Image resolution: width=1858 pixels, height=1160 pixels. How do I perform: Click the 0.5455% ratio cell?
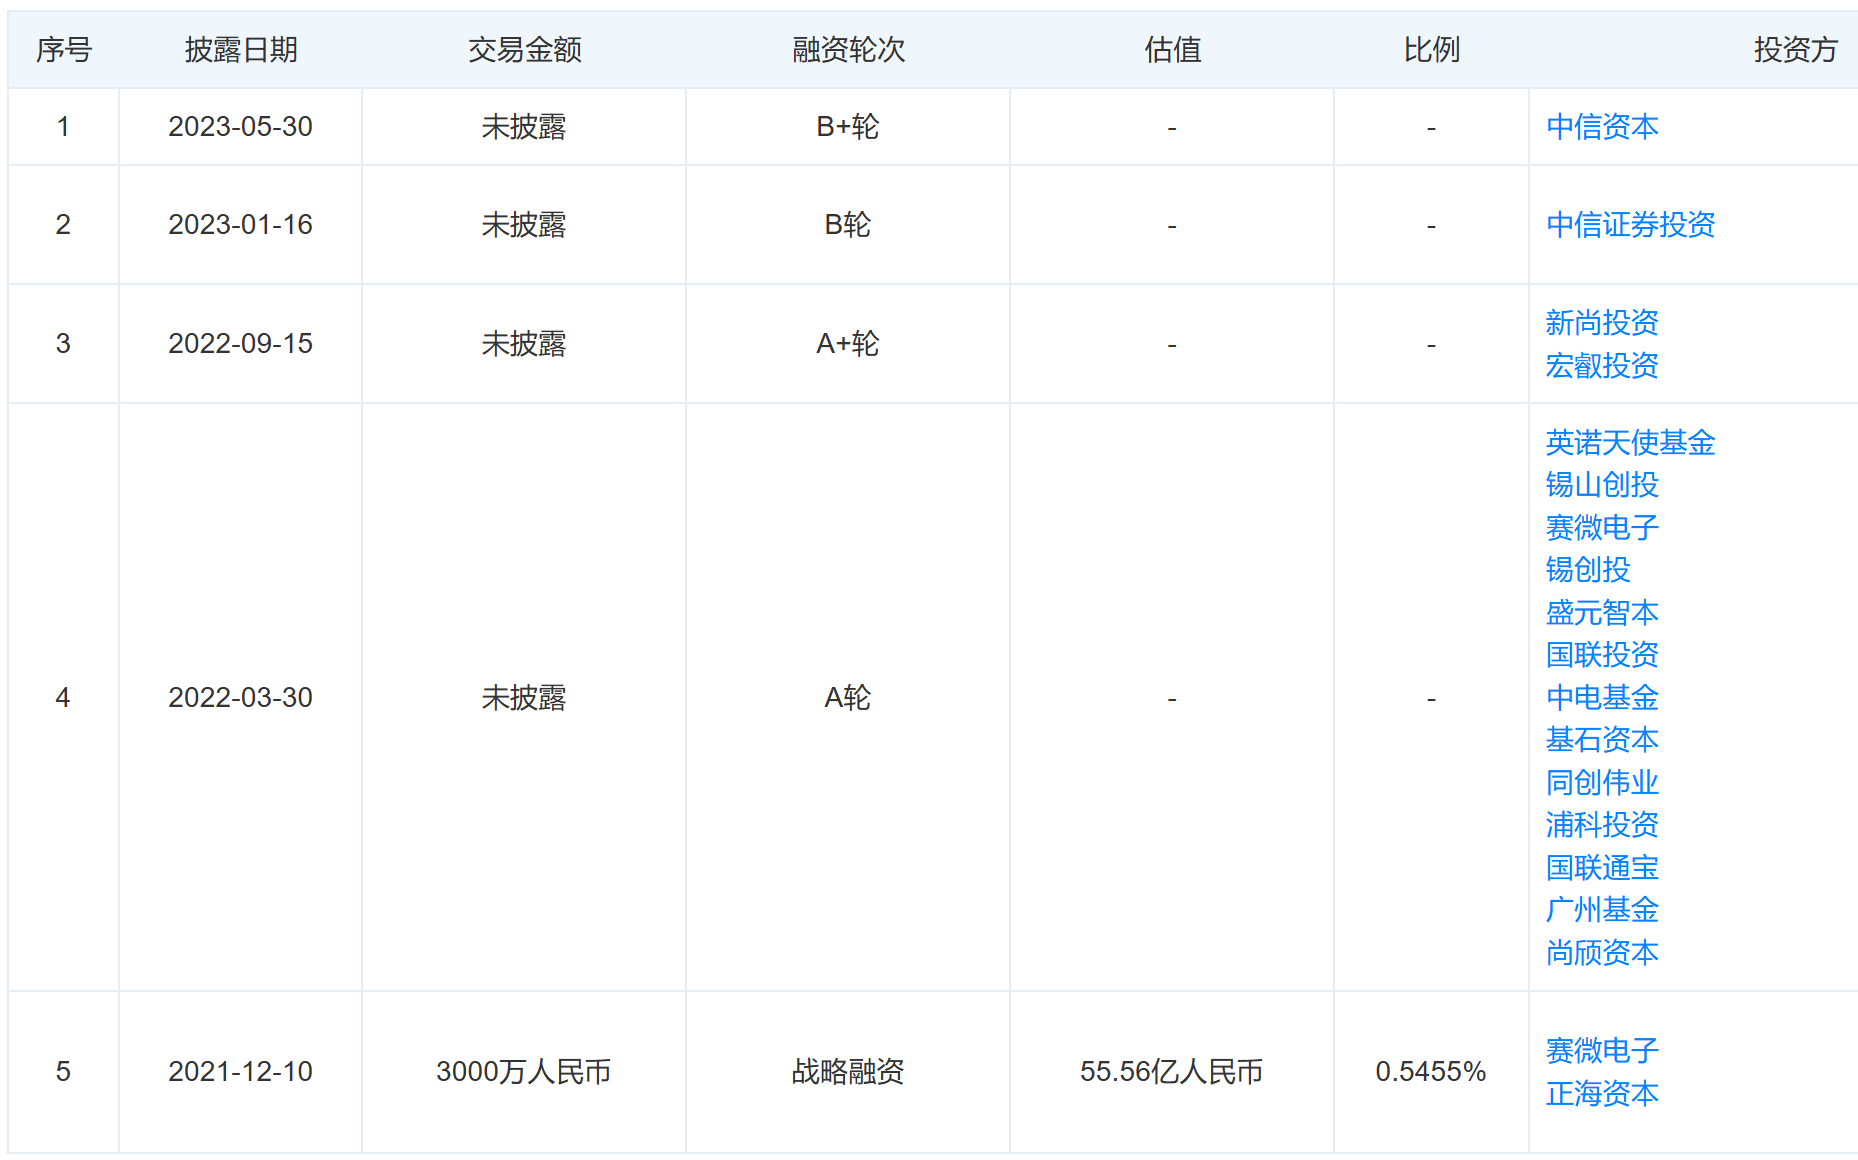click(x=1431, y=1072)
